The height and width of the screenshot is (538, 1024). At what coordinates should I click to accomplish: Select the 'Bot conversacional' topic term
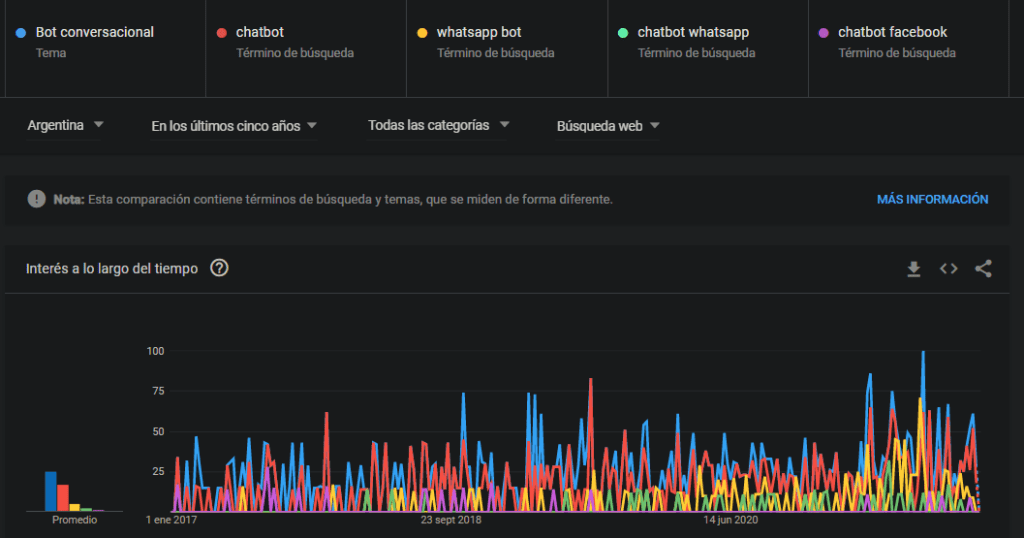click(x=95, y=32)
